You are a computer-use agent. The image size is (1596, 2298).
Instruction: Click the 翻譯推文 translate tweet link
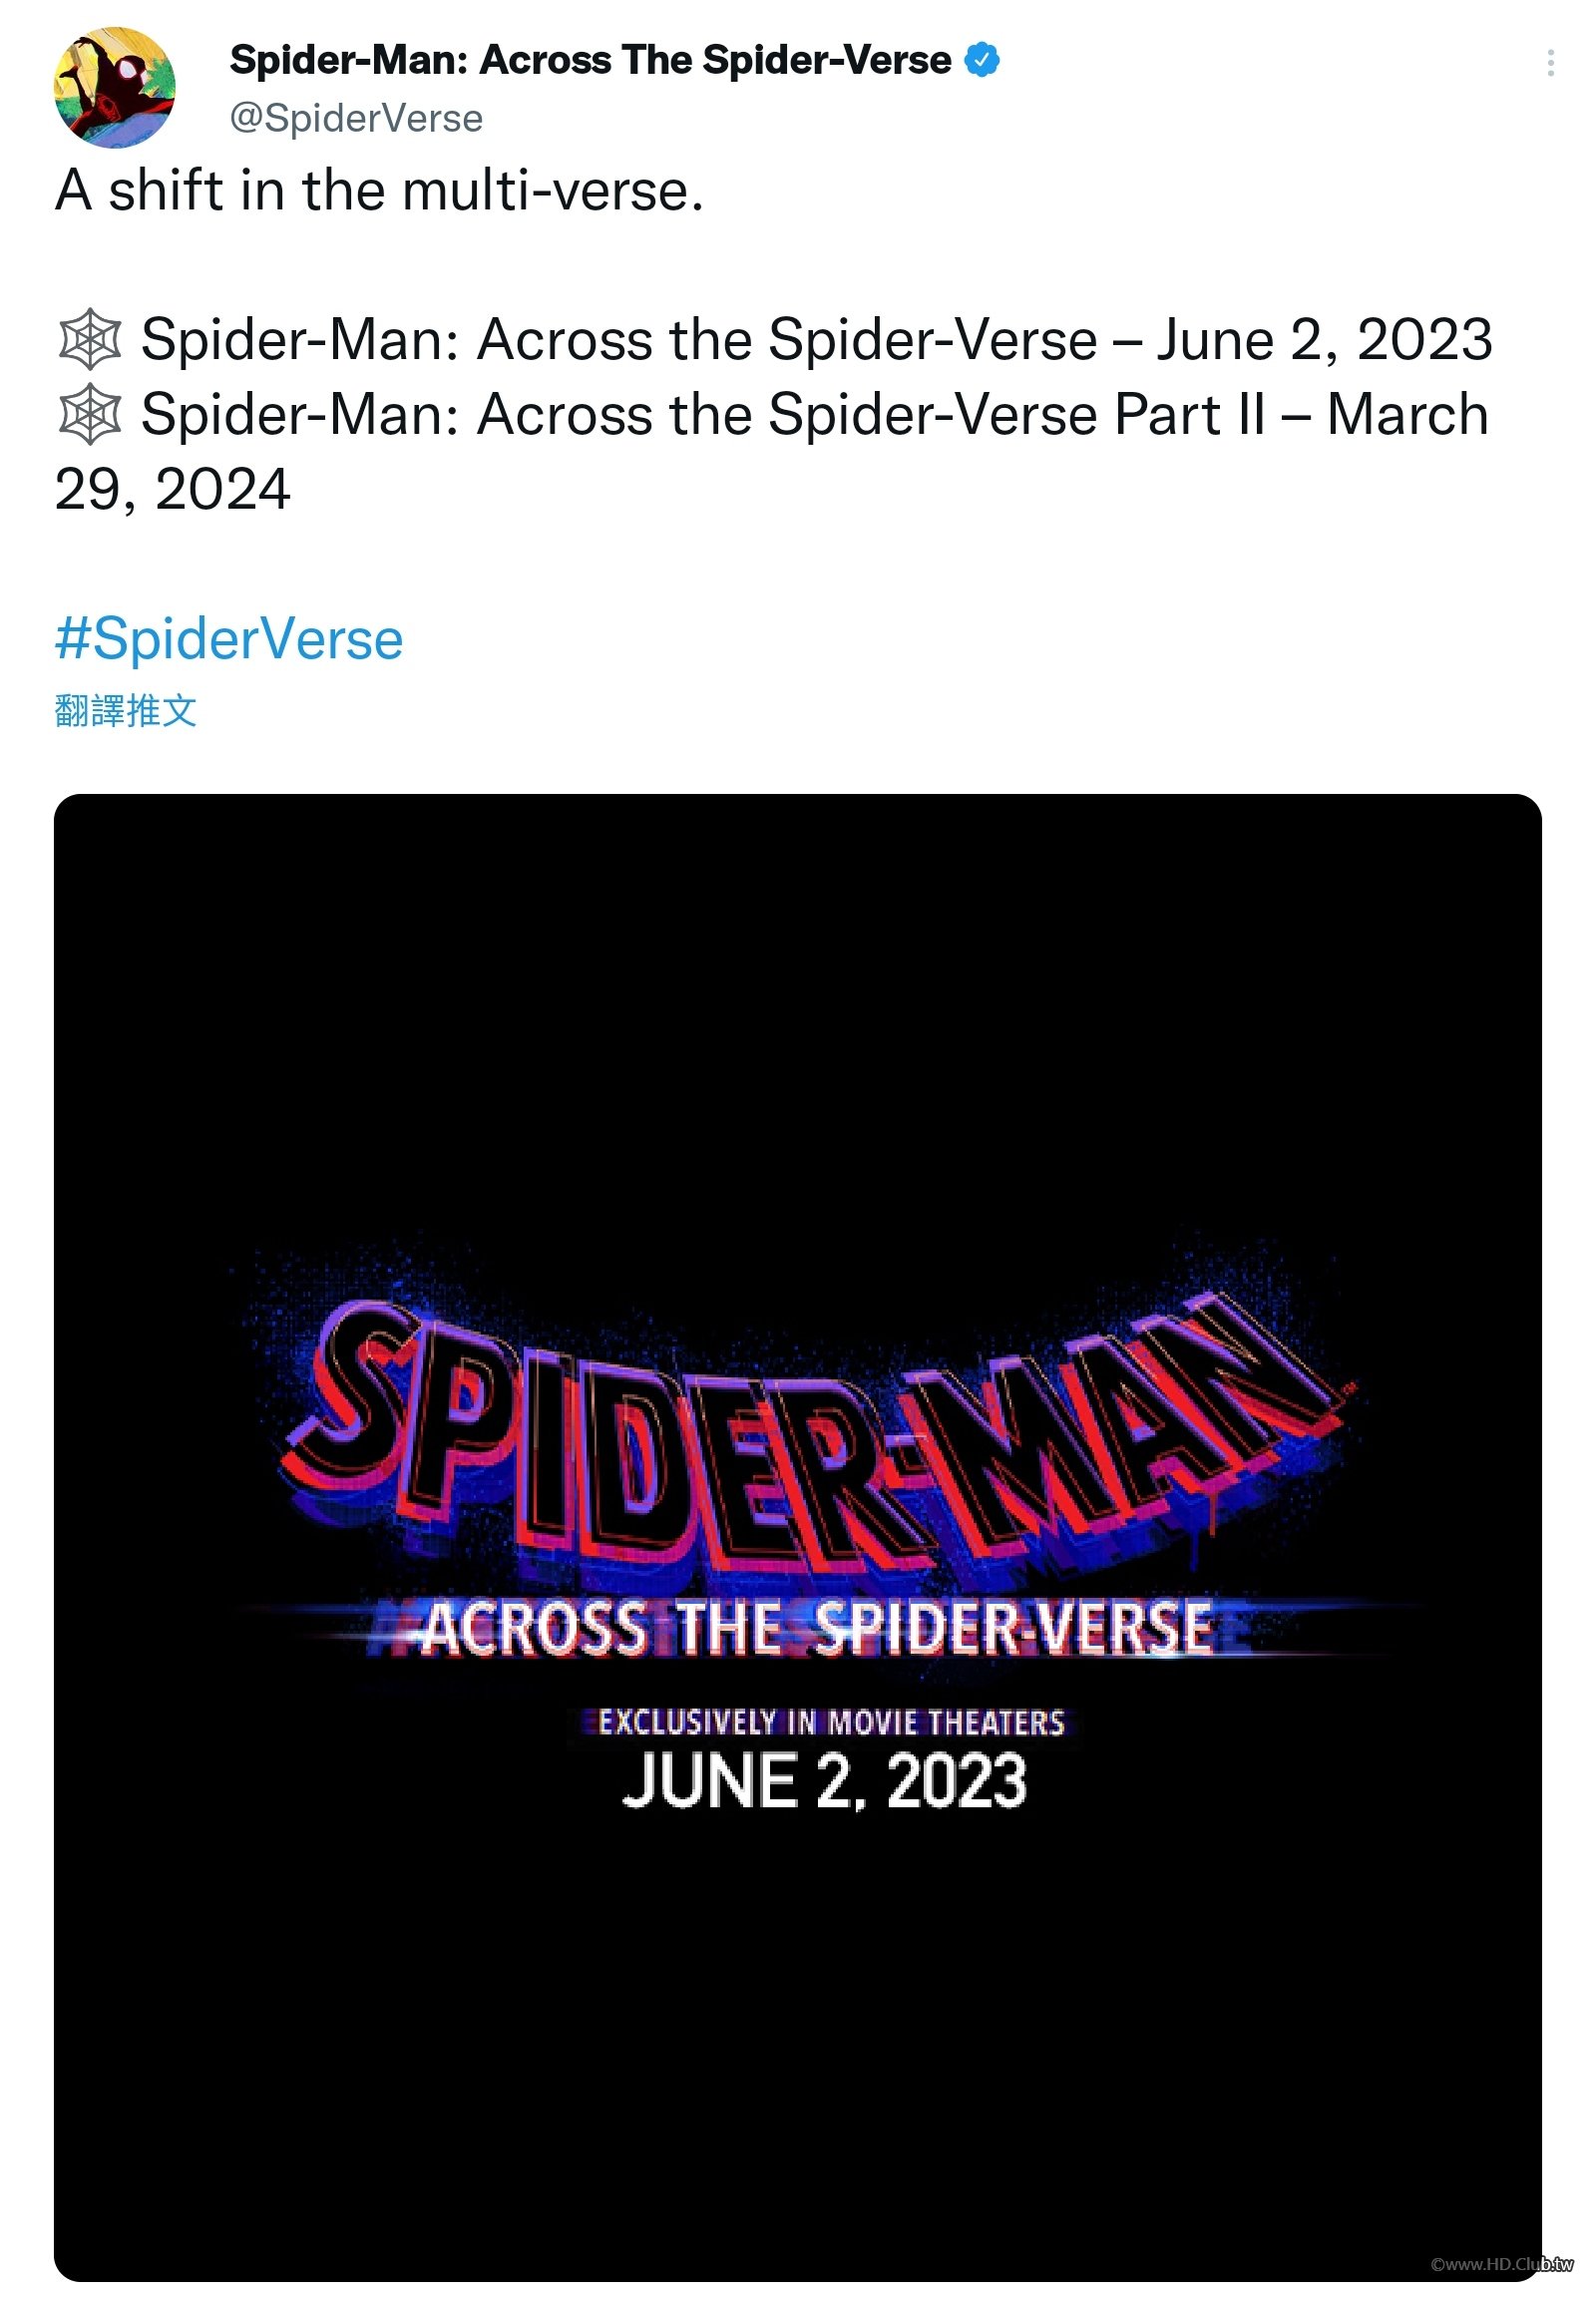[x=126, y=711]
